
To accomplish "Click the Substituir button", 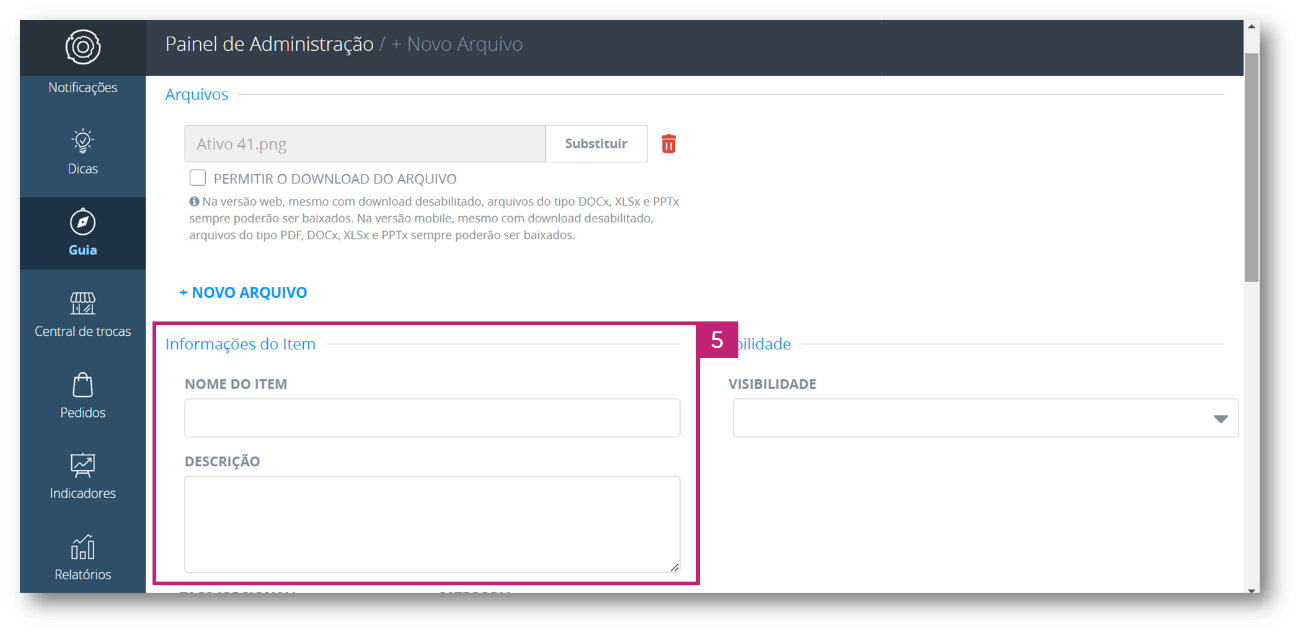I will [596, 144].
